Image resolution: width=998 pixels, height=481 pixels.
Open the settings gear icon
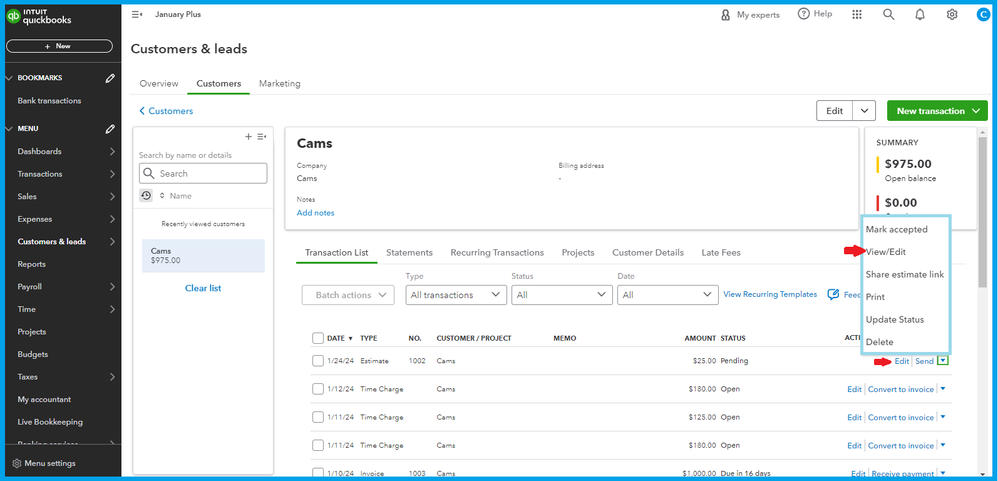coord(952,15)
